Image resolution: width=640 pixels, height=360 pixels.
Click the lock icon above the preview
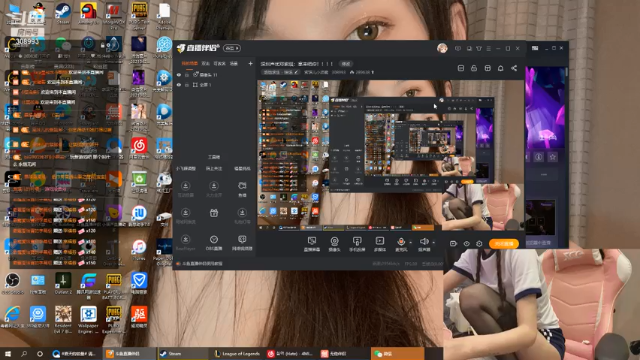click(x=474, y=68)
